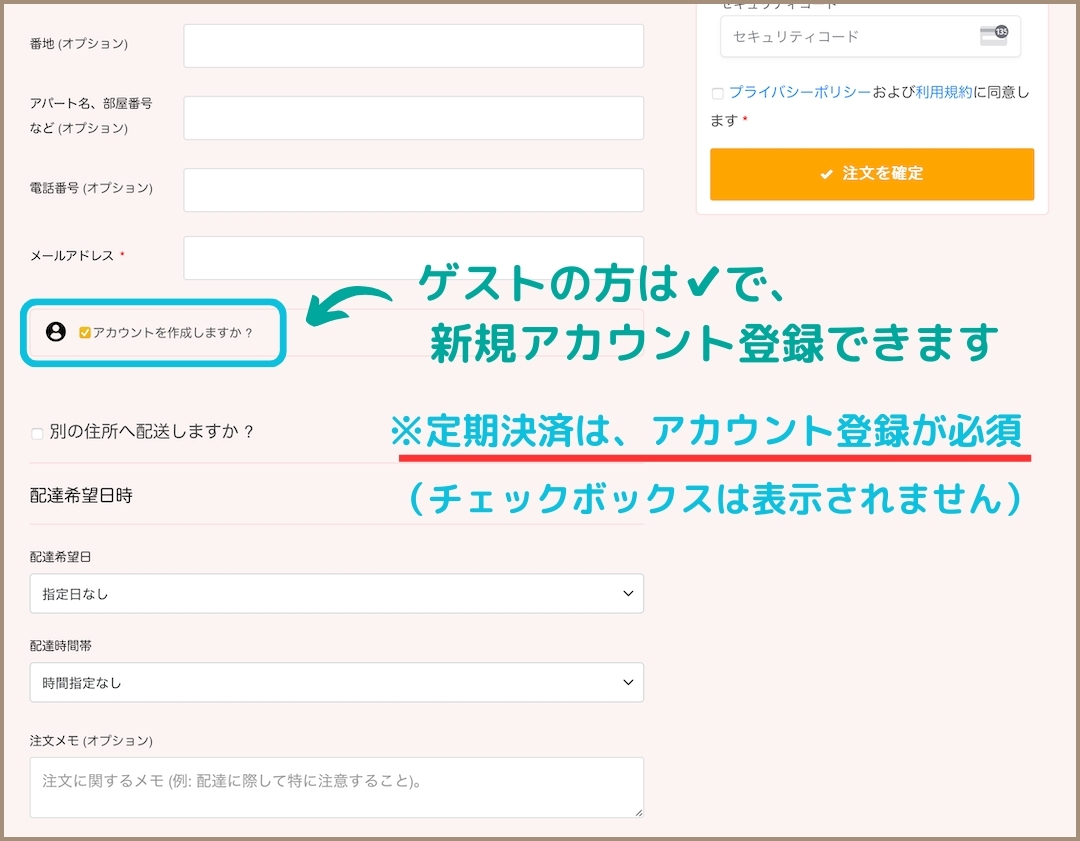Image resolution: width=1080 pixels, height=841 pixels.
Task: Open the プライバシーポリシー link
Action: pos(800,92)
